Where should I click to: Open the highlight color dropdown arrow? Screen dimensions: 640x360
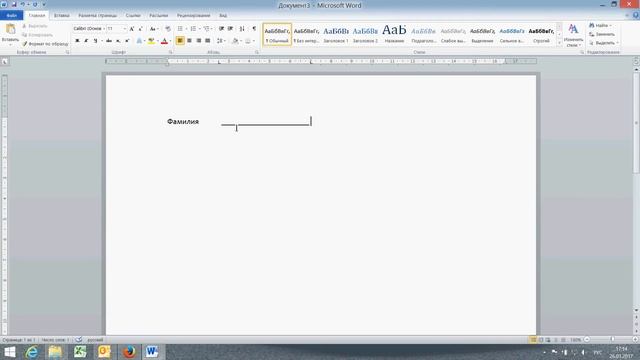click(158, 41)
